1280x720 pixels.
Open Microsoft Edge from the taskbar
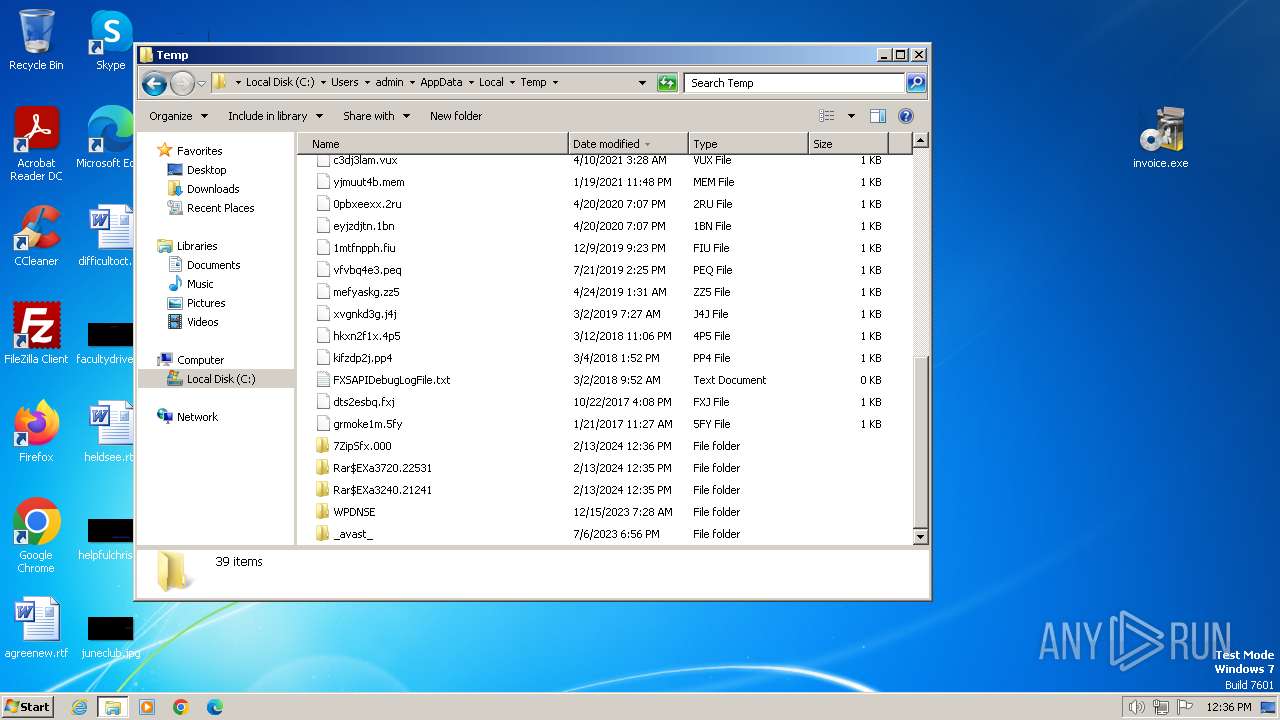(215, 707)
